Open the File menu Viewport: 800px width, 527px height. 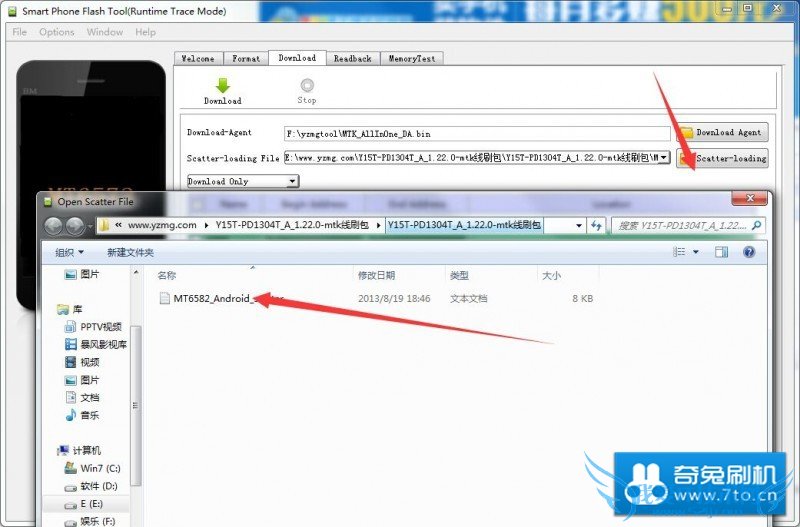19,32
